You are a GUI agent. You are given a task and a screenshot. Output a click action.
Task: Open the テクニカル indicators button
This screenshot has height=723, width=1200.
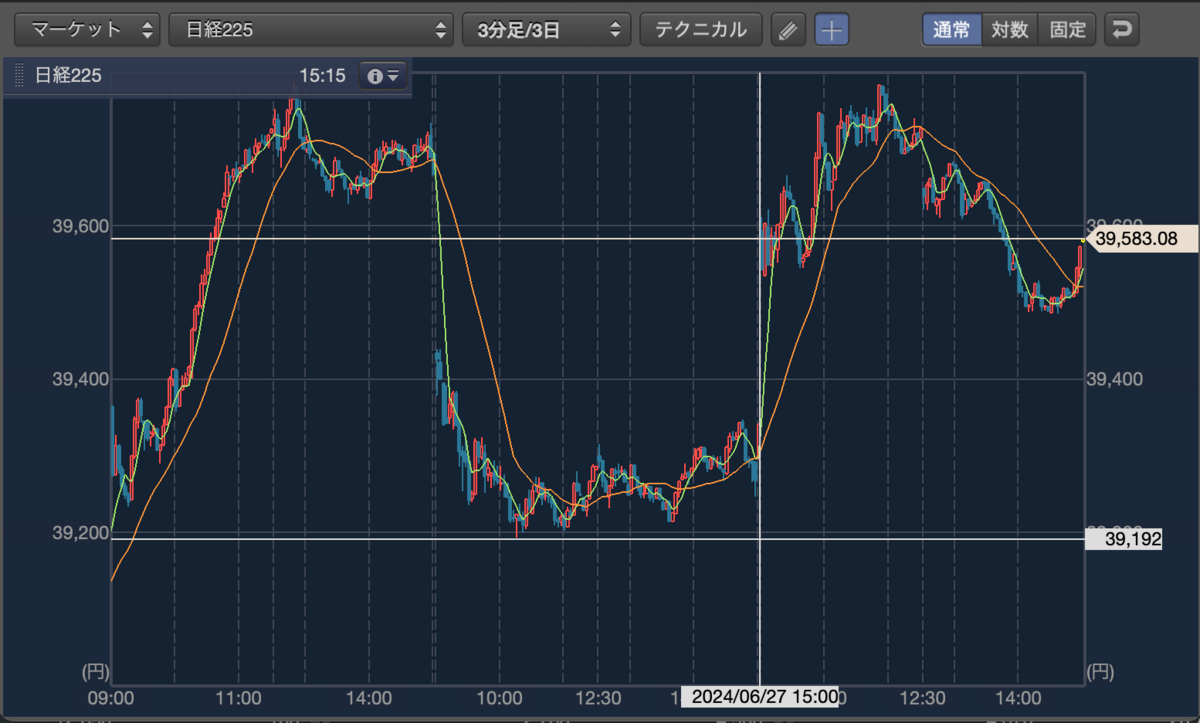coord(701,29)
